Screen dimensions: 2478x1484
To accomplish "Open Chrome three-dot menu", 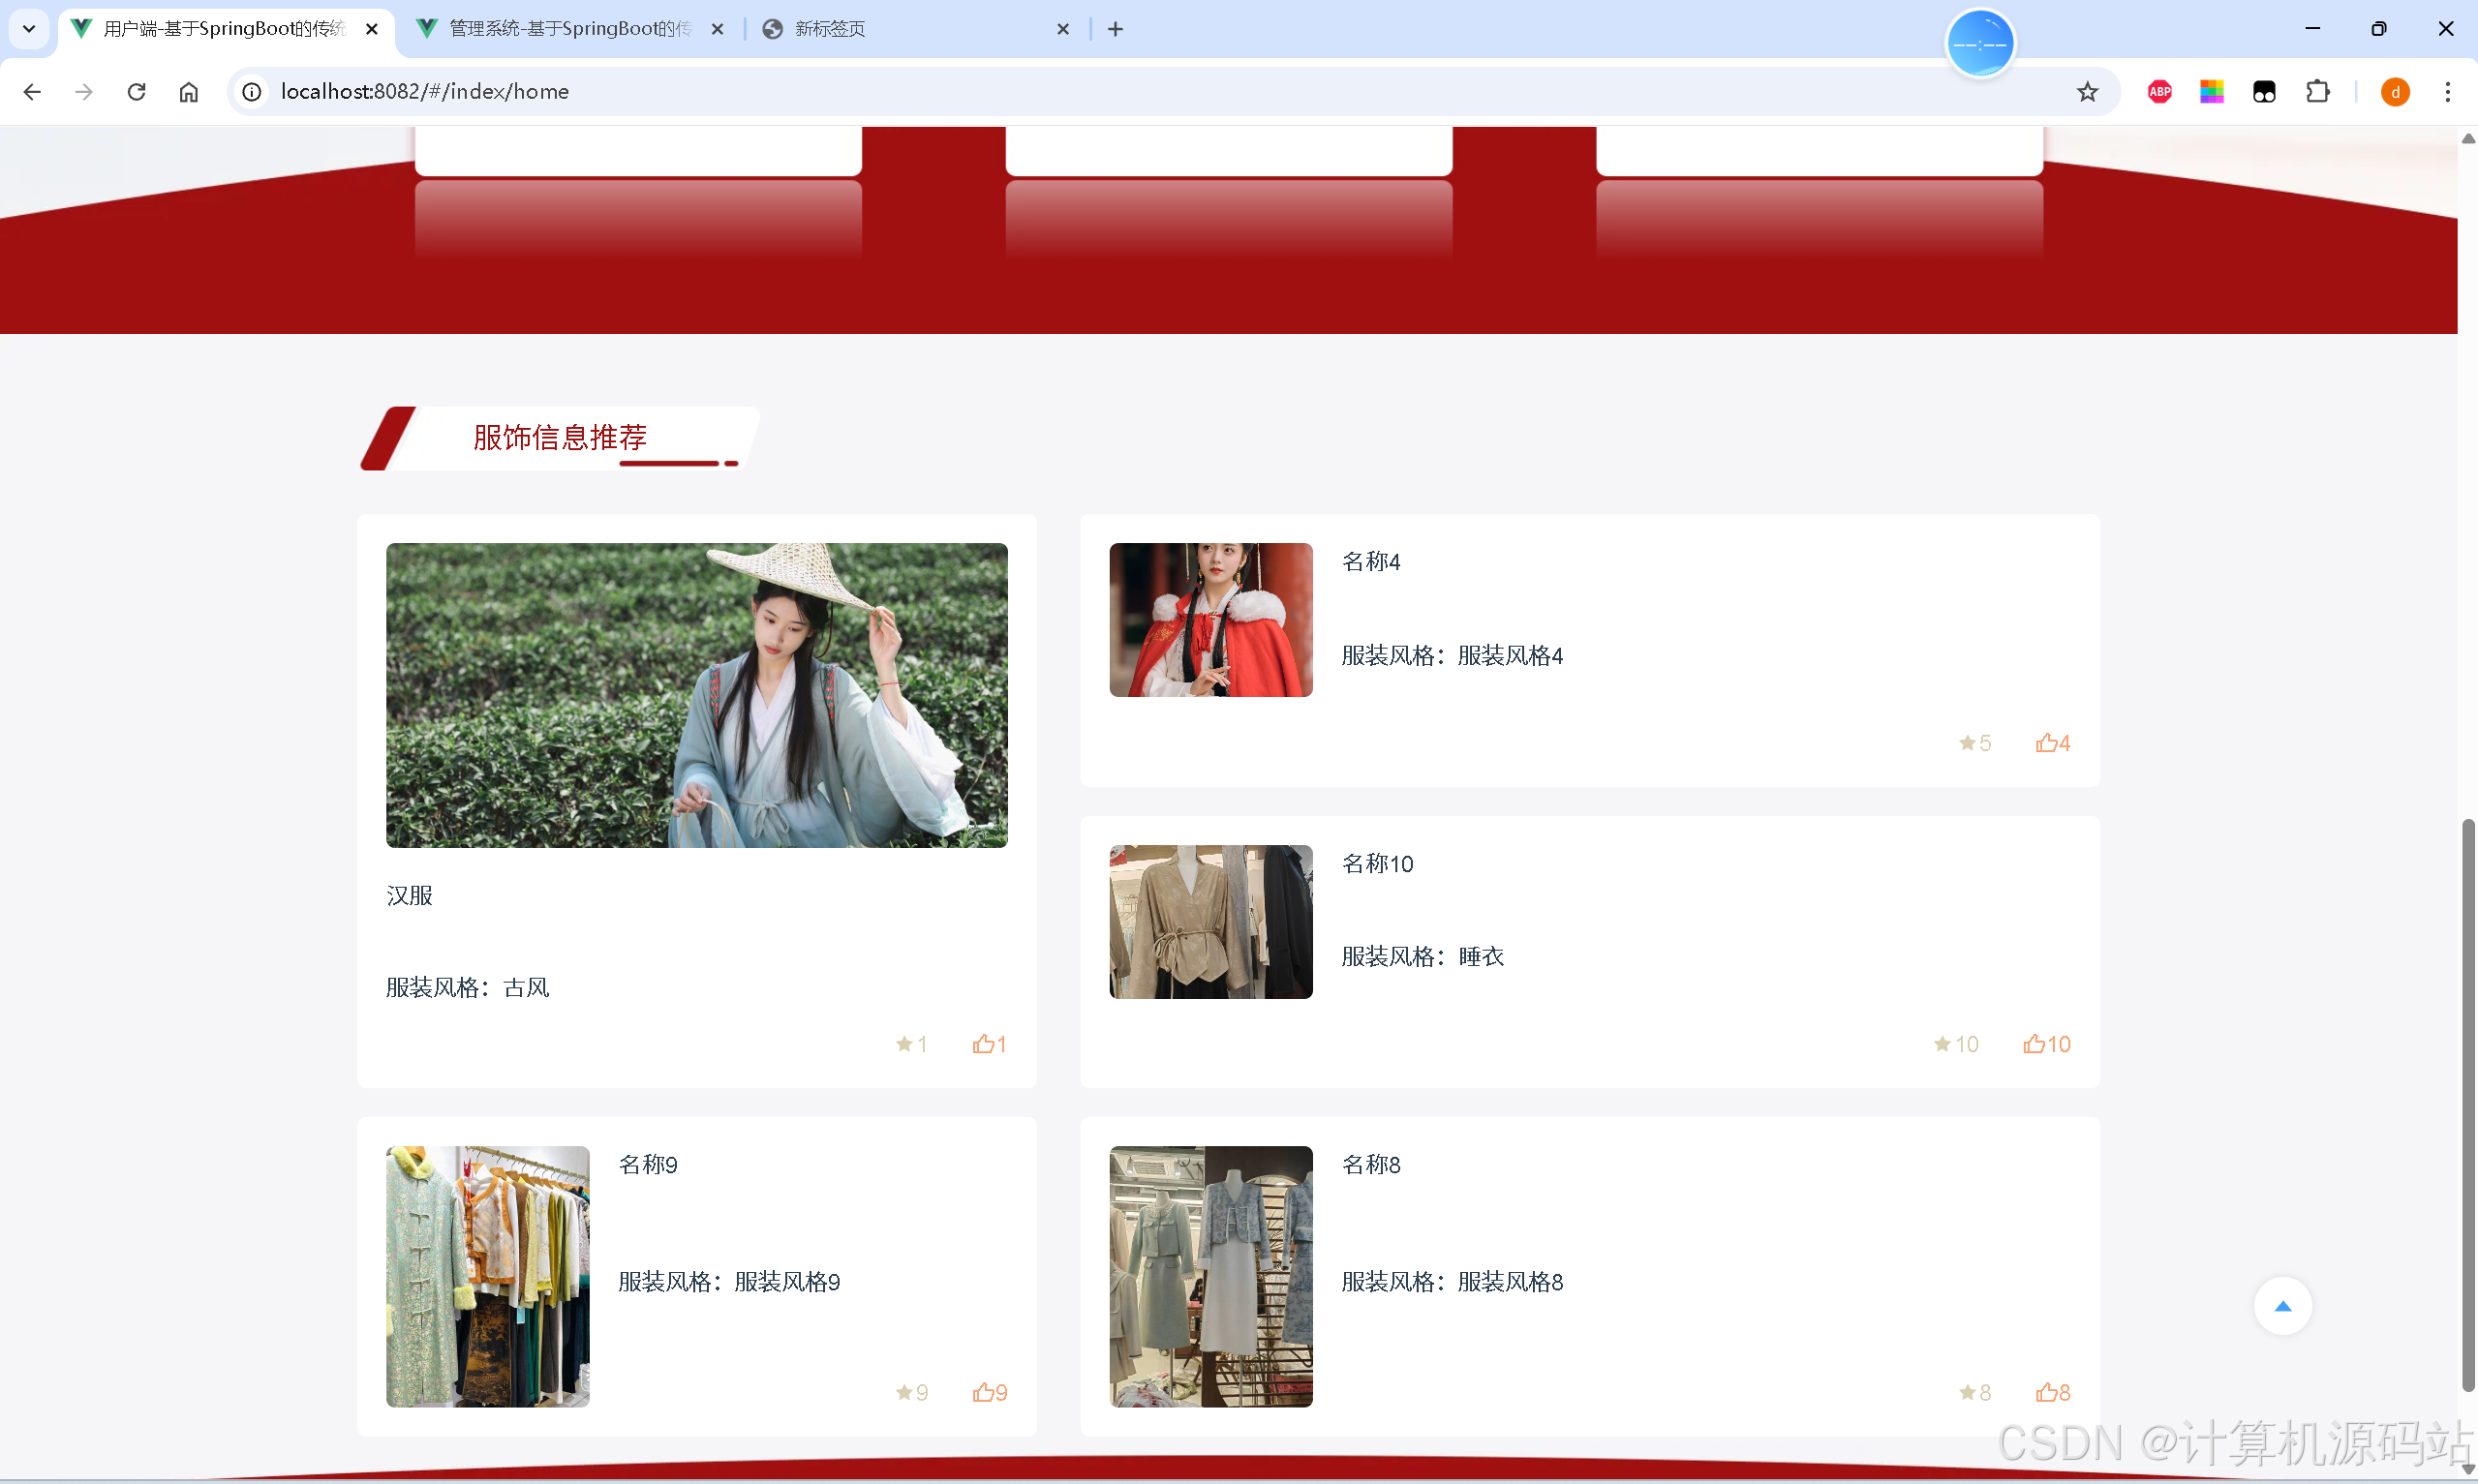I will pos(2447,92).
